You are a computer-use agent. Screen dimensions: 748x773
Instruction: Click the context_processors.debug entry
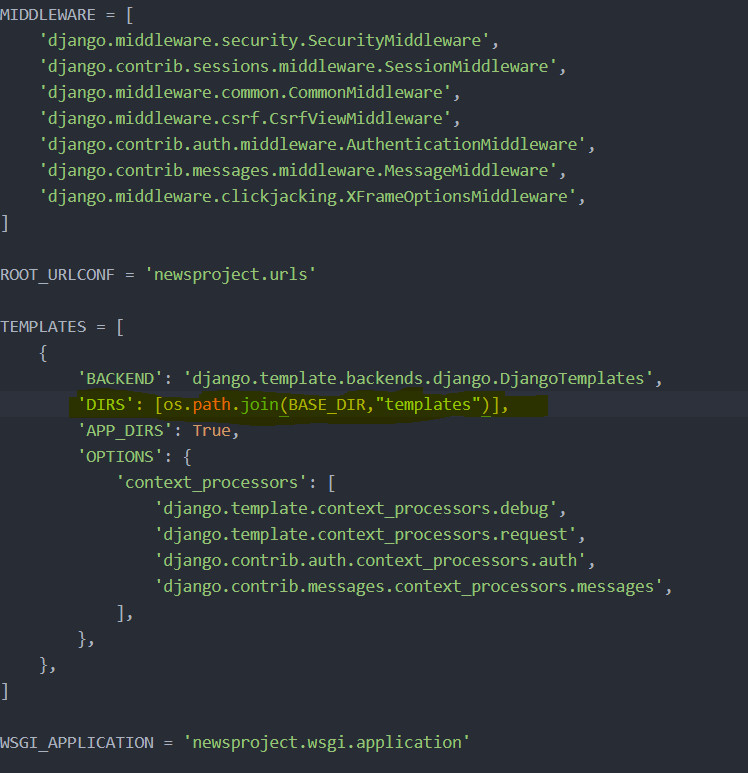click(x=356, y=509)
